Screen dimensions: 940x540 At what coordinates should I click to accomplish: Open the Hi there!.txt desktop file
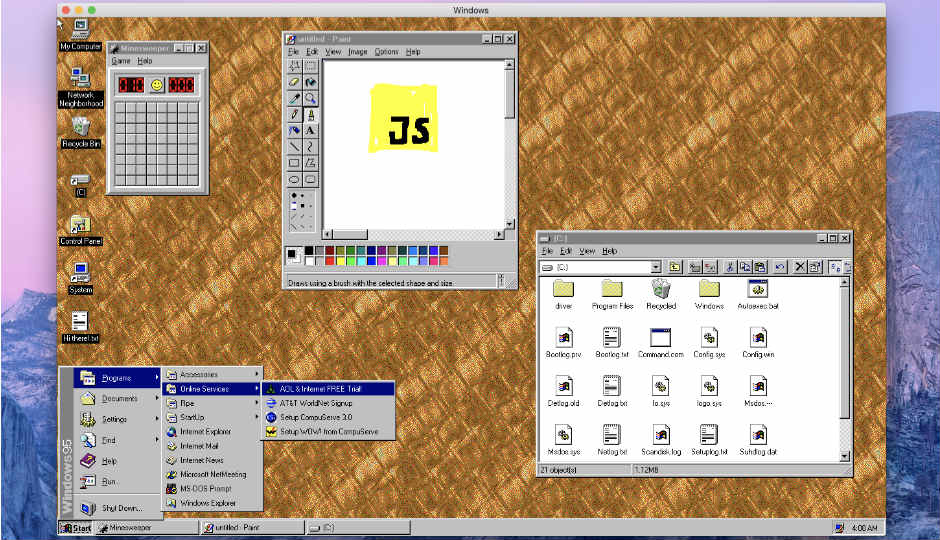pyautogui.click(x=80, y=327)
